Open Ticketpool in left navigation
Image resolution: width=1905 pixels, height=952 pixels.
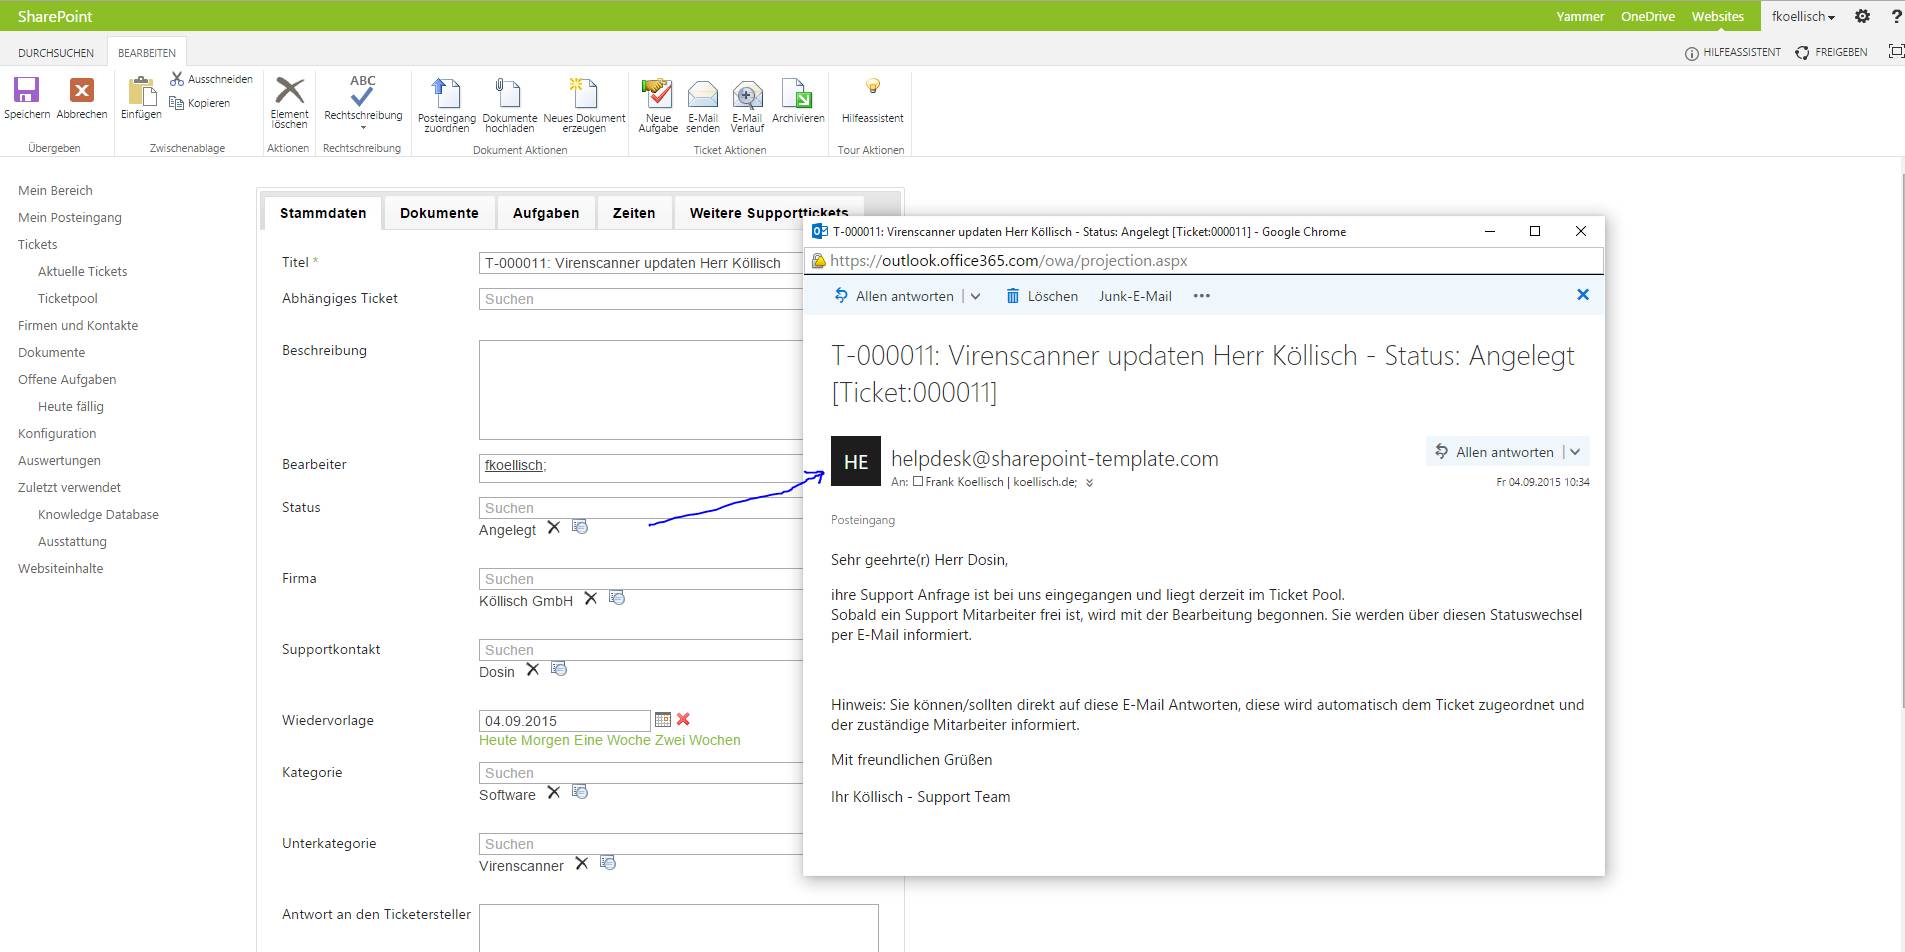coord(68,298)
